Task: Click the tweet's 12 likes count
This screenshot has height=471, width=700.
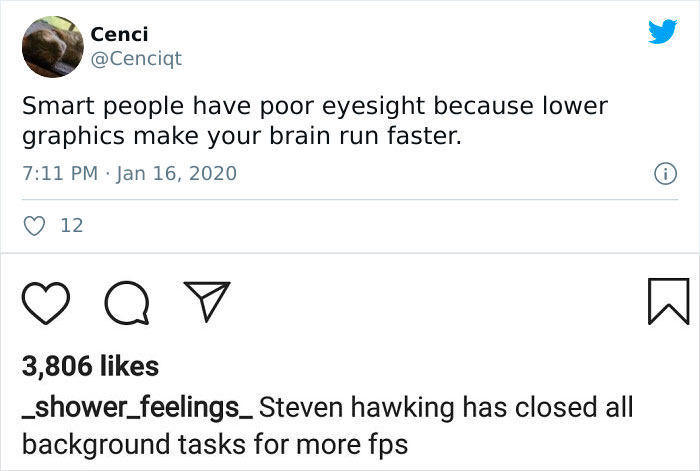Action: (72, 226)
